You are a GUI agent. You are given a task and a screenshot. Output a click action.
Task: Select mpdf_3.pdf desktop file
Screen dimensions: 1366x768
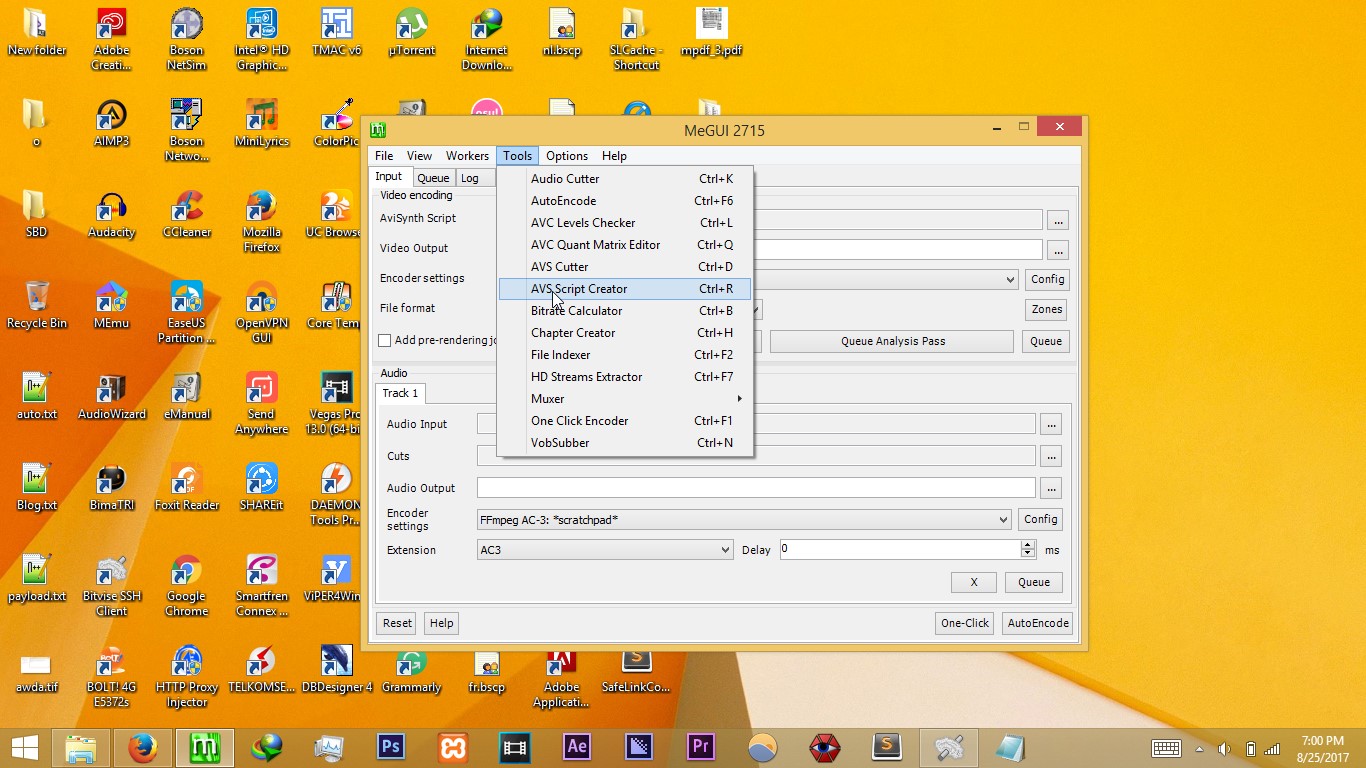[x=711, y=33]
